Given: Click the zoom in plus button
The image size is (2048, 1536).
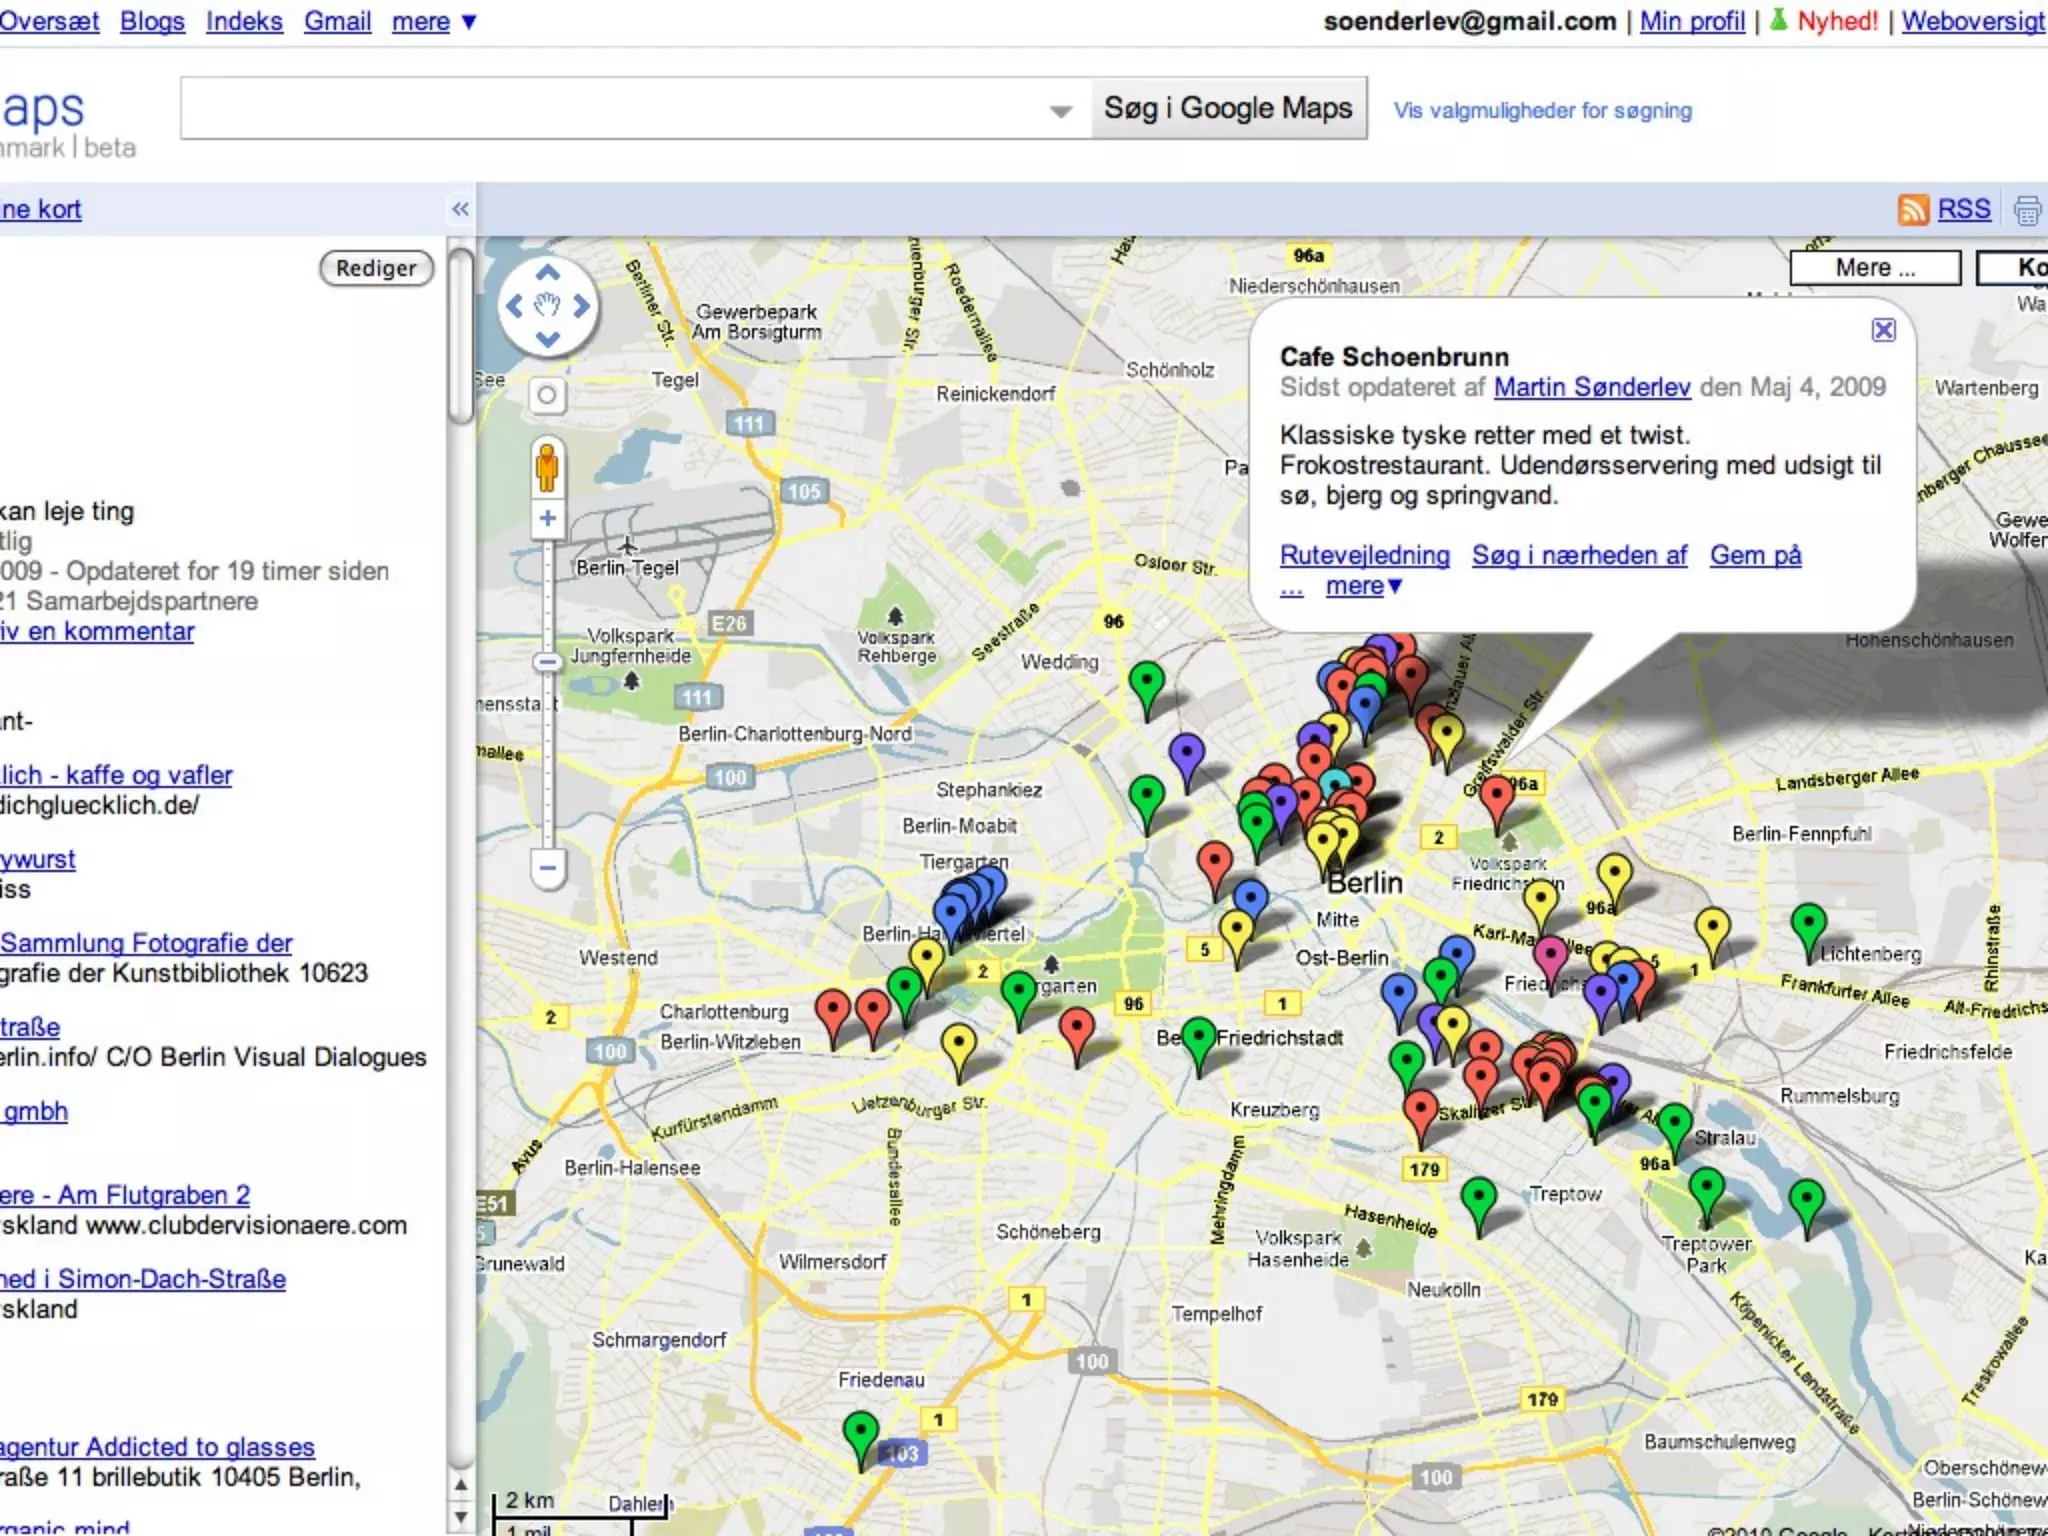Looking at the screenshot, I should click(x=547, y=518).
